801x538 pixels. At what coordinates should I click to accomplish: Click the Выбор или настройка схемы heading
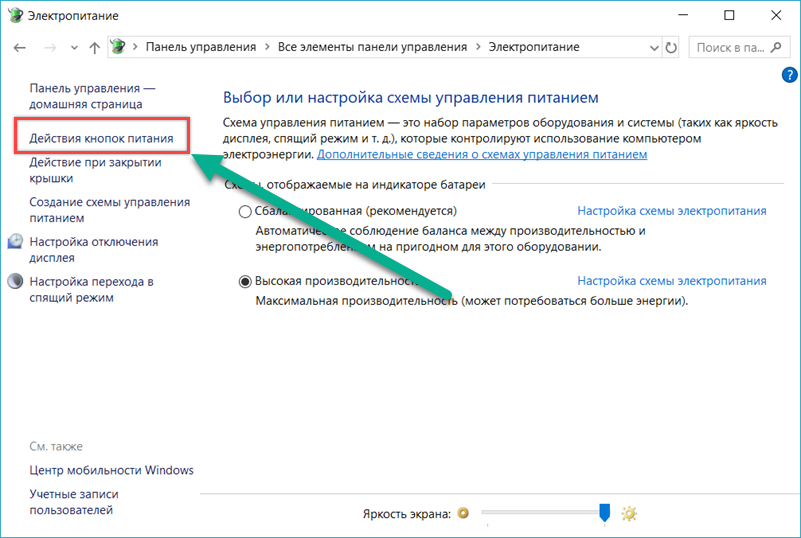pyautogui.click(x=410, y=98)
